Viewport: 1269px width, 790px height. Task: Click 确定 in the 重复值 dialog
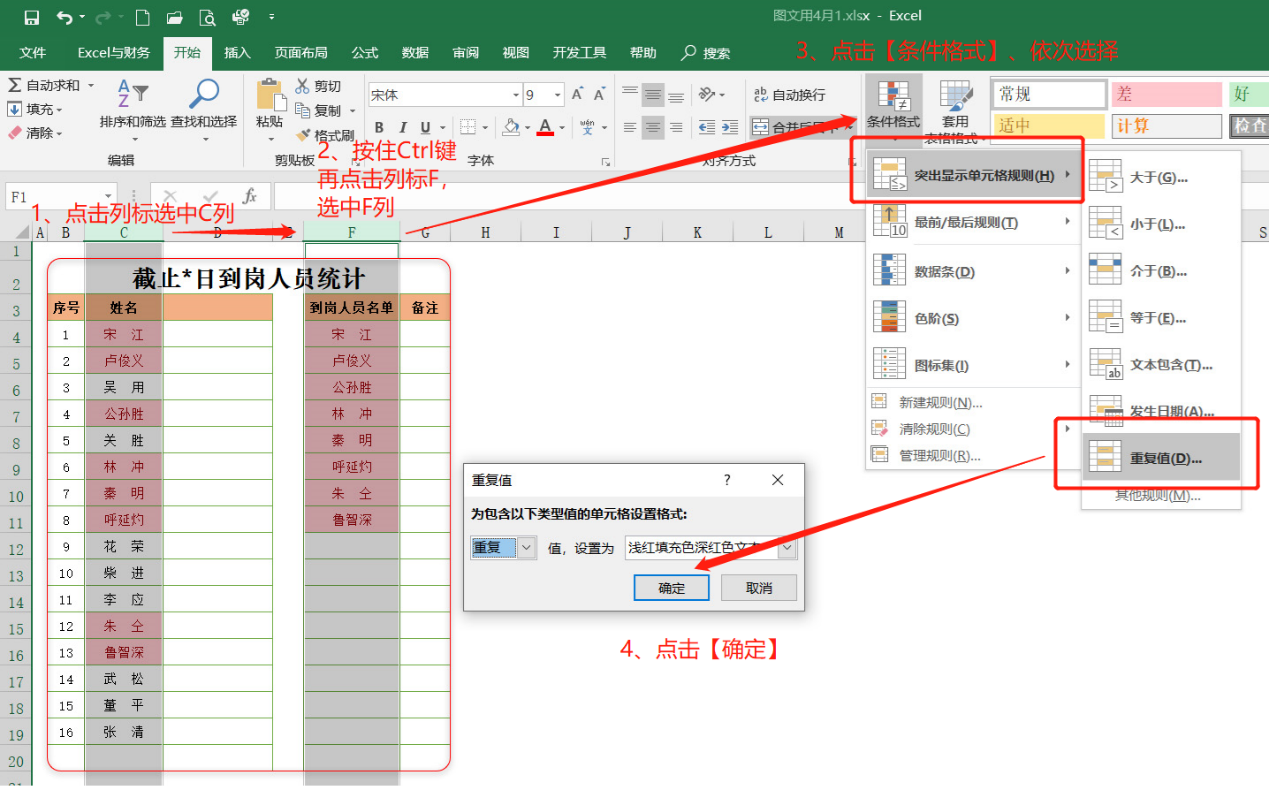tap(672, 588)
